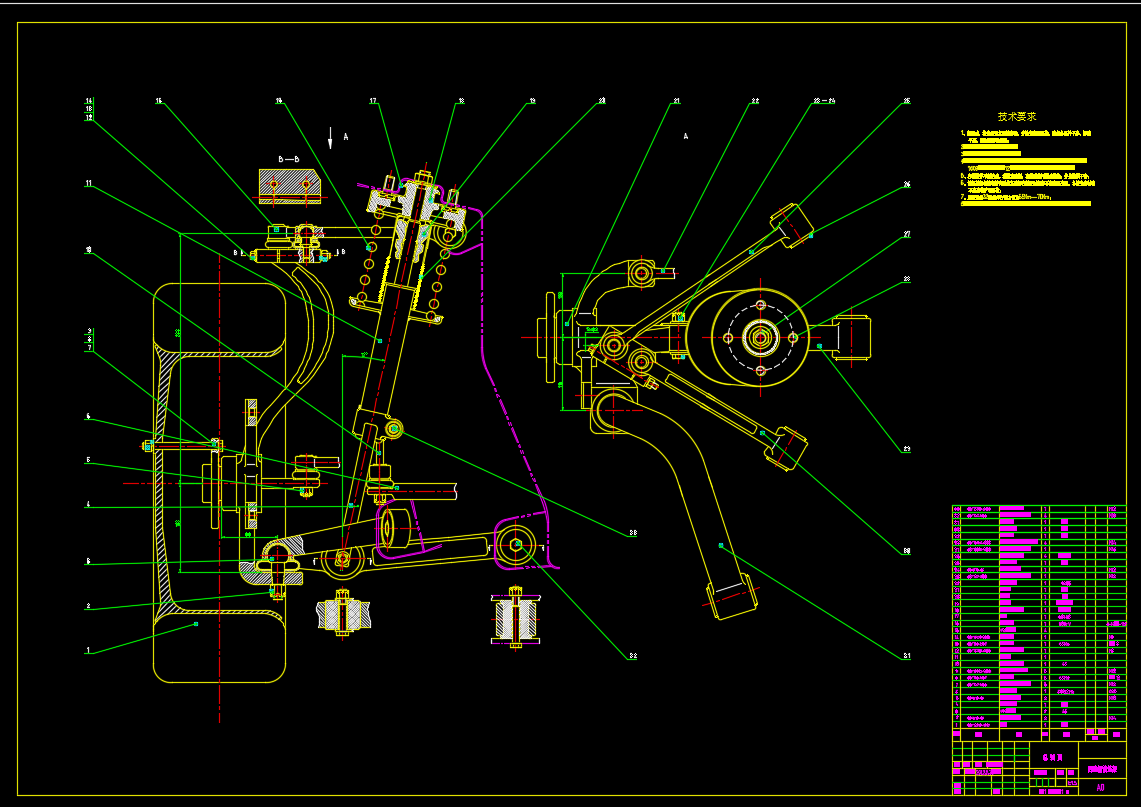Click the hatched B—B section detail block
This screenshot has width=1141, height=807.
288,185
